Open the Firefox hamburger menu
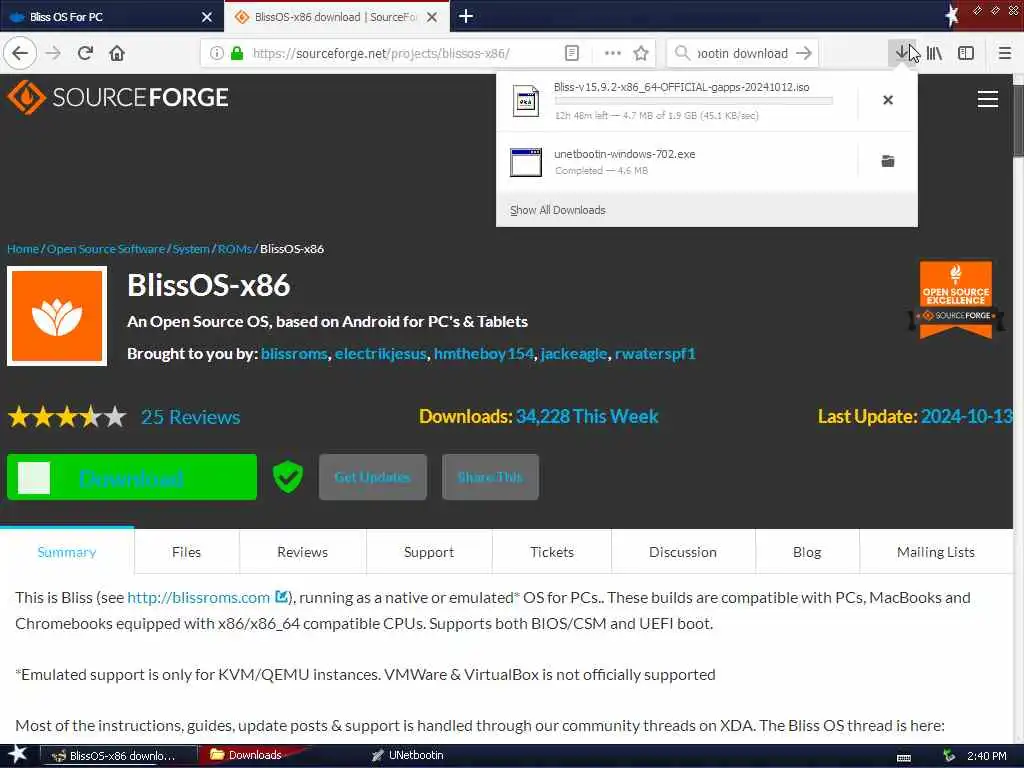 click(1005, 53)
